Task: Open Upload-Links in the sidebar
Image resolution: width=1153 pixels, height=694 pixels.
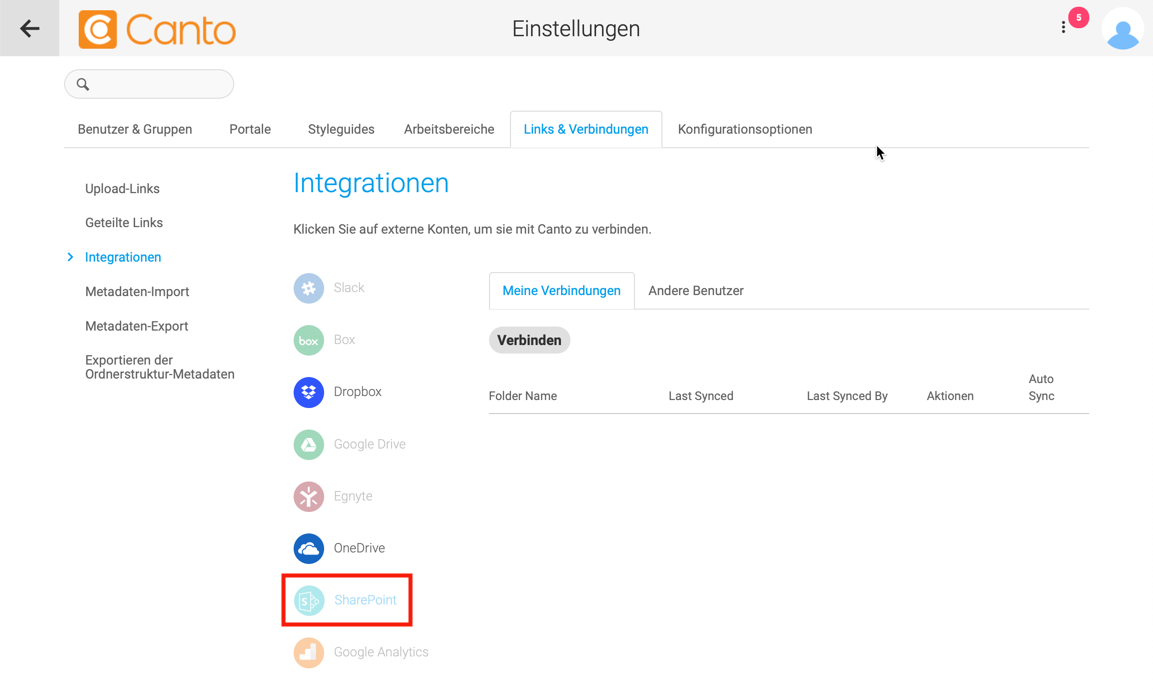Action: tap(122, 189)
